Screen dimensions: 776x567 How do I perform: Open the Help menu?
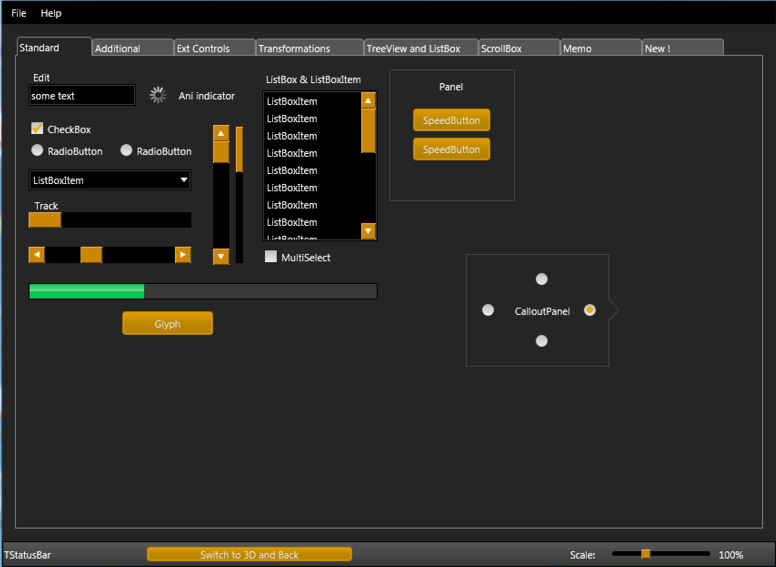click(x=50, y=13)
